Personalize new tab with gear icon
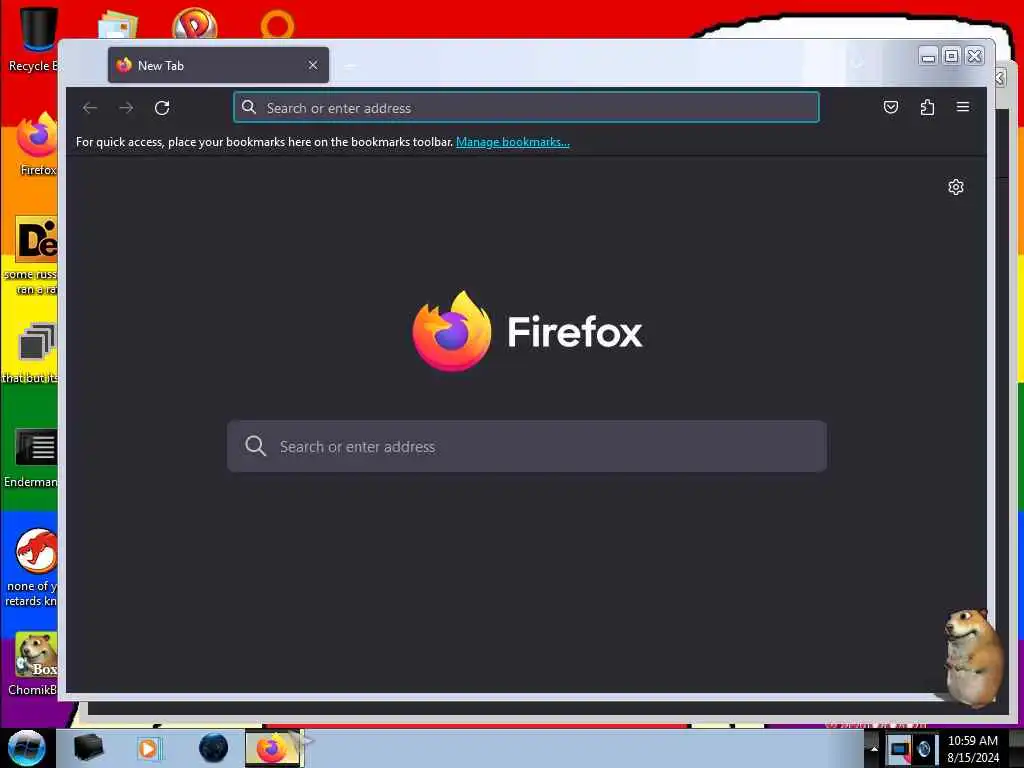The image size is (1024, 768). [x=956, y=187]
